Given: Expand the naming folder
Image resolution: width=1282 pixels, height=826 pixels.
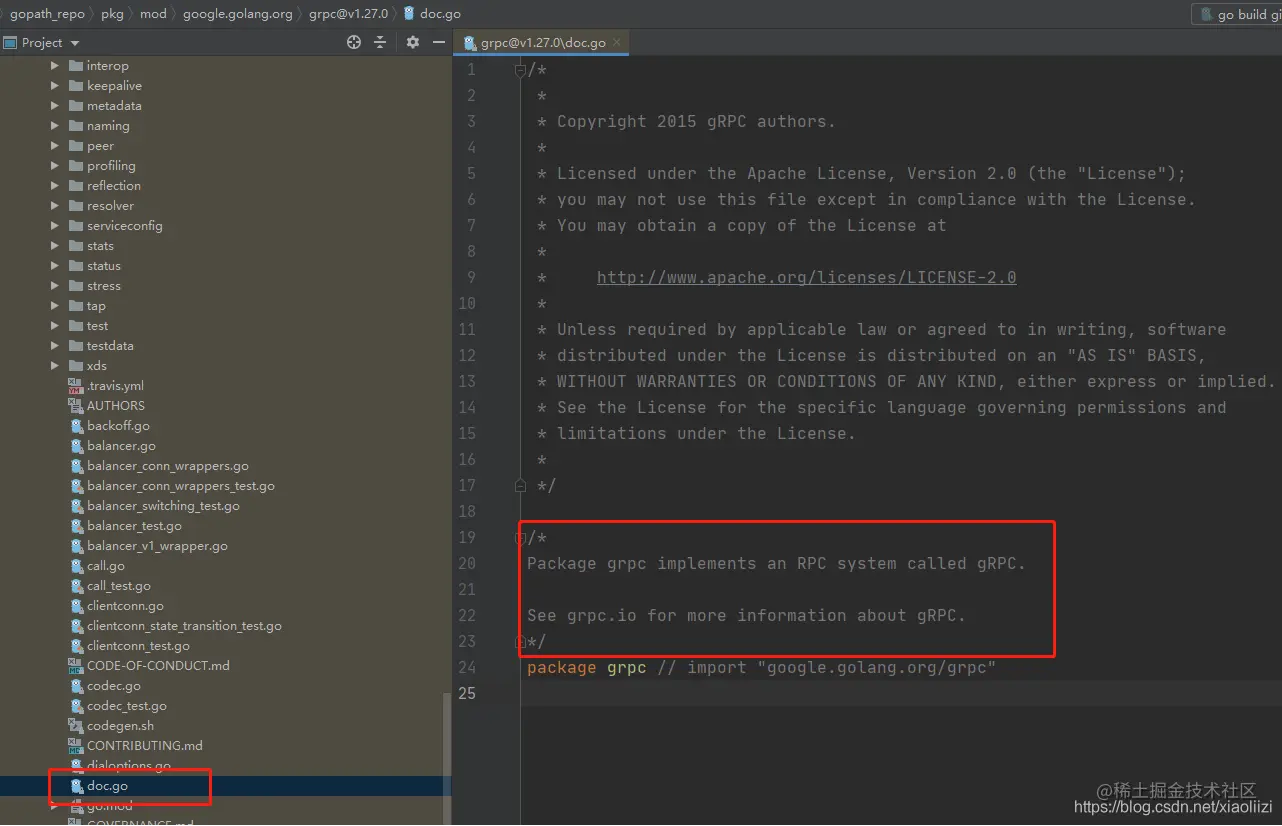Looking at the screenshot, I should coord(55,126).
